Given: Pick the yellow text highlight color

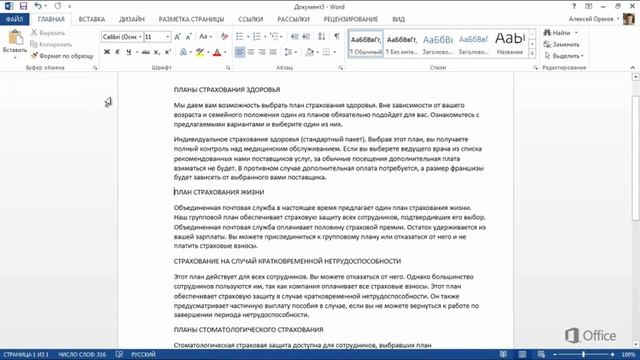Looking at the screenshot, I should [200, 52].
